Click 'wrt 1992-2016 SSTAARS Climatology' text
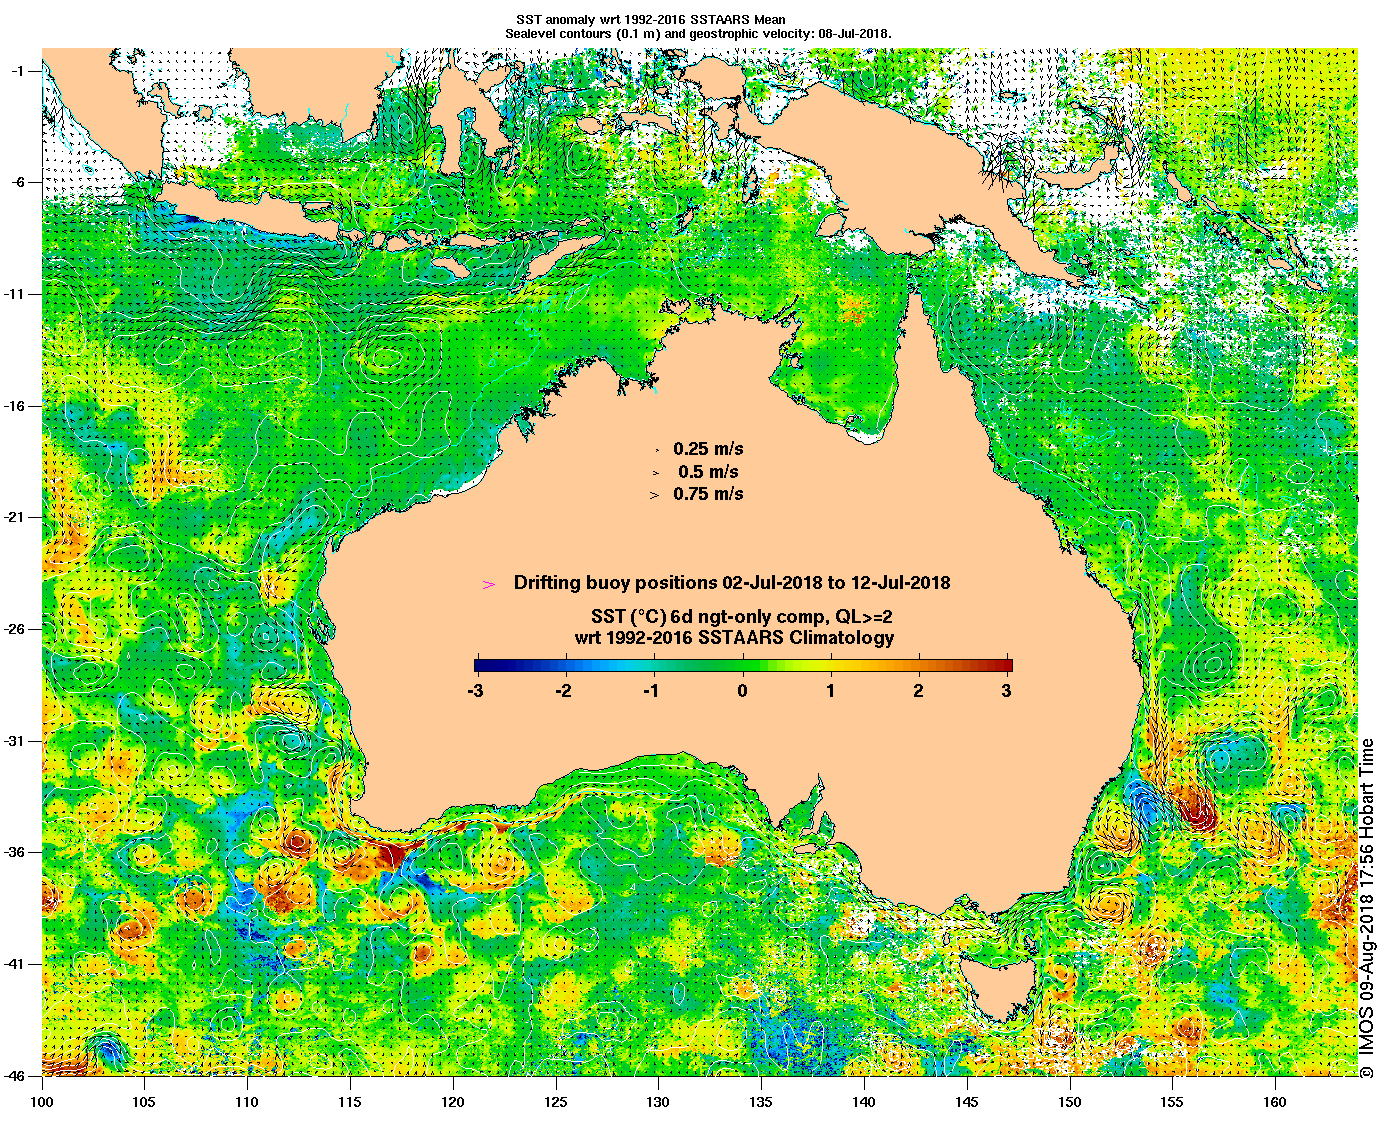The width and height of the screenshot is (1400, 1125). pyautogui.click(x=734, y=637)
